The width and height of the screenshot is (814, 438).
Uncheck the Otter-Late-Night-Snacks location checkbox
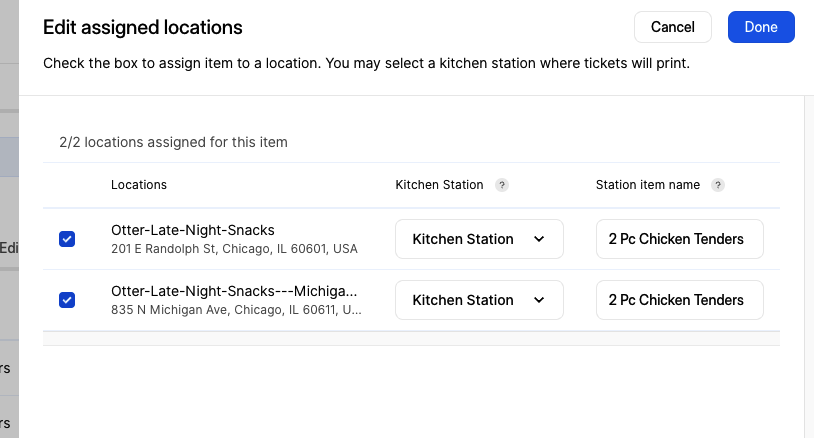click(x=67, y=239)
